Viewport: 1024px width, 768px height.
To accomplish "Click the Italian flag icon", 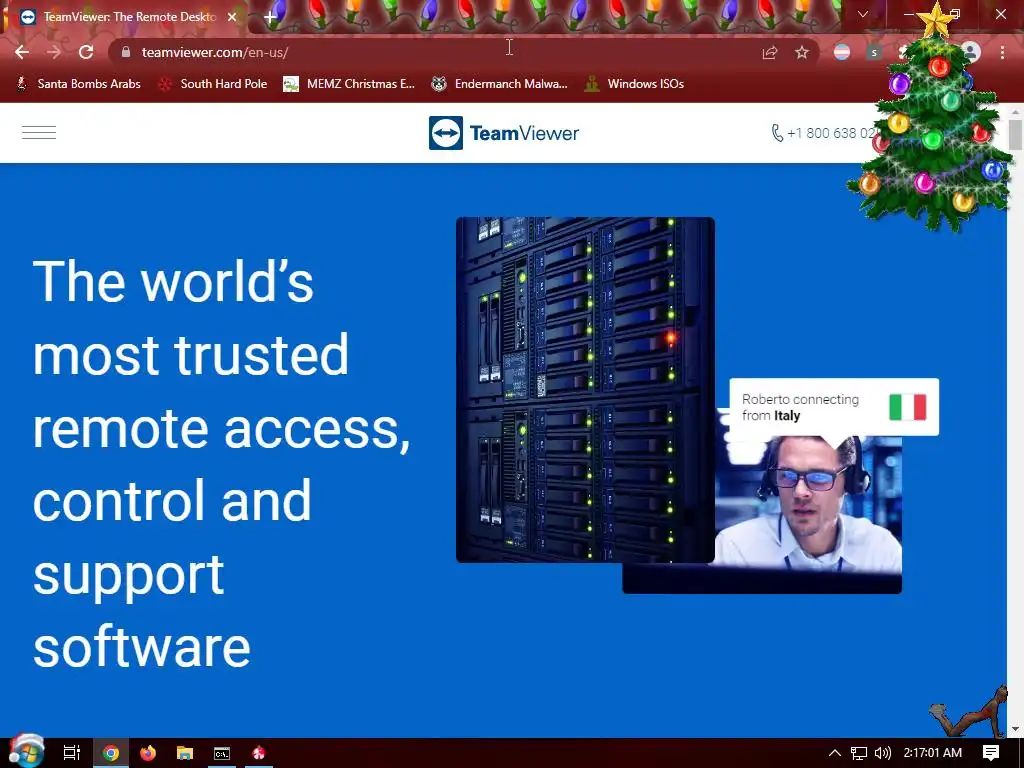I will tap(908, 407).
